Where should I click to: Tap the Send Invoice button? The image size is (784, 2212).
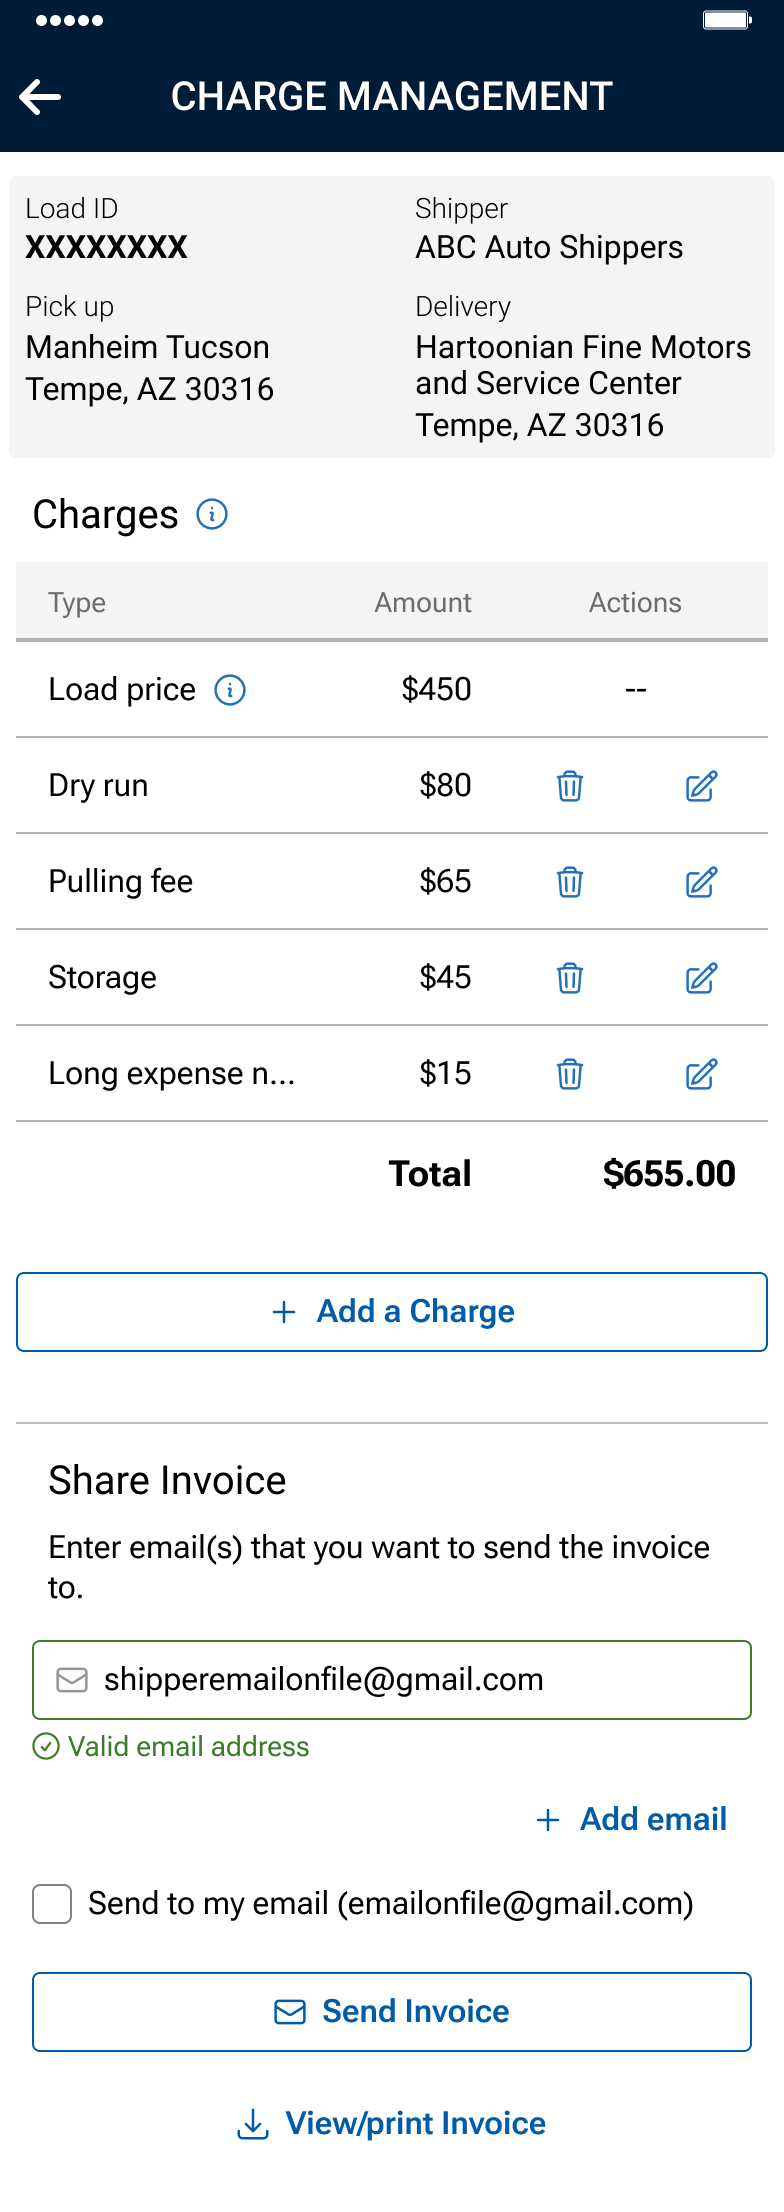[x=392, y=2012]
